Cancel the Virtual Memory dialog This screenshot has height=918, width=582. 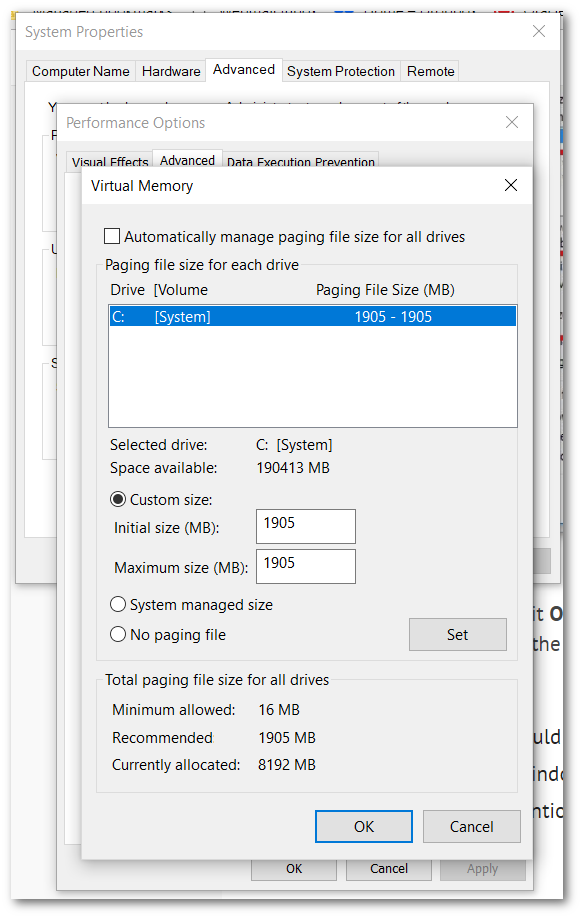tap(471, 826)
